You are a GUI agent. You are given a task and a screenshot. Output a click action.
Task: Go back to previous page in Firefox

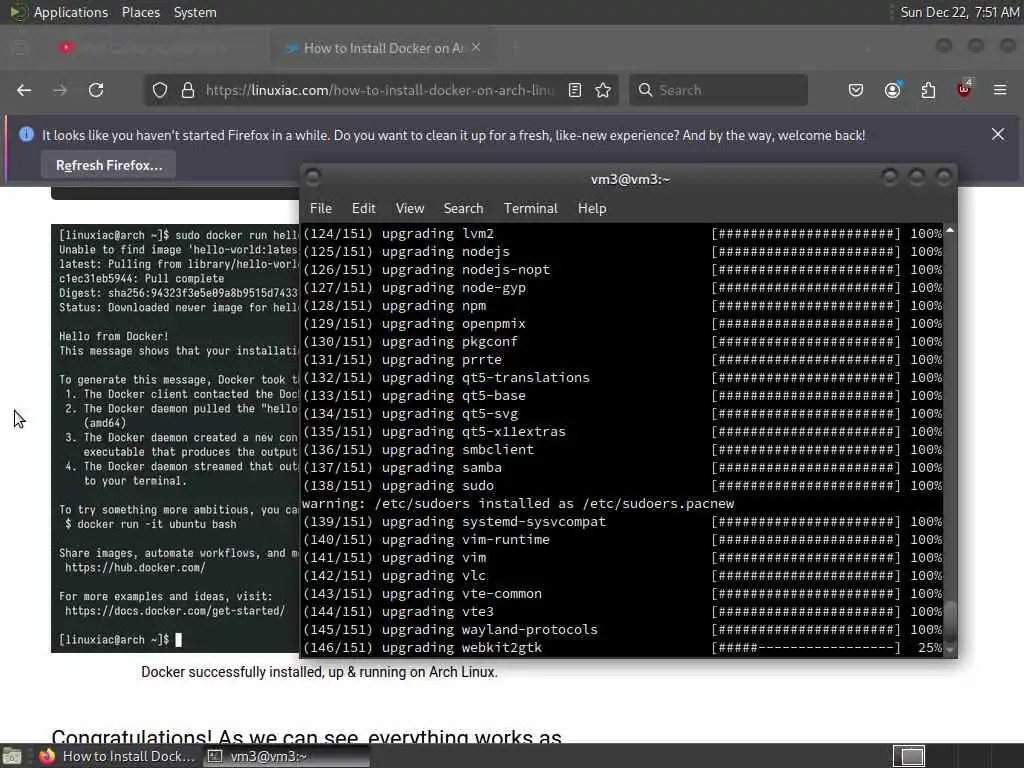(x=24, y=90)
